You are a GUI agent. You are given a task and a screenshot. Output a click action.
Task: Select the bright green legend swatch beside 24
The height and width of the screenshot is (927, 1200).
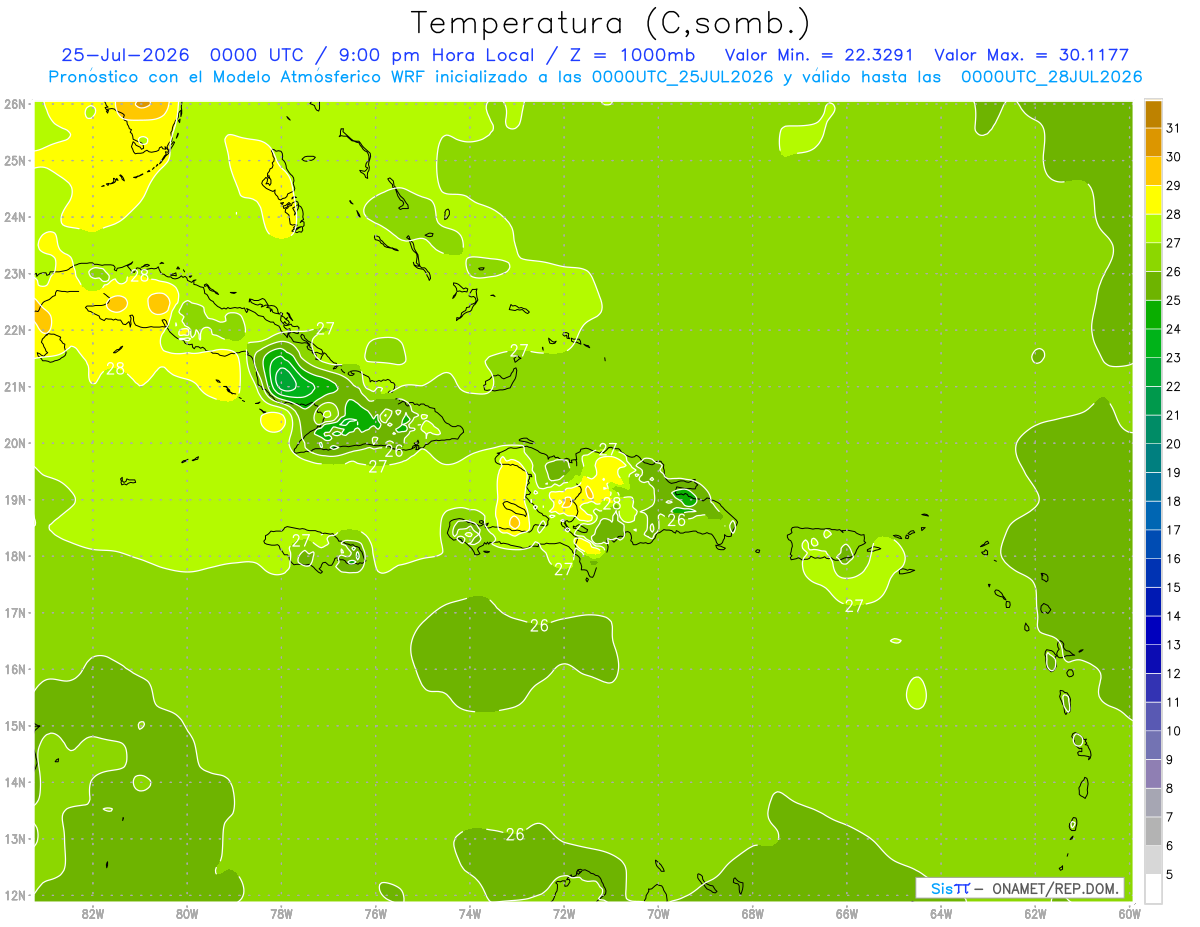tap(1153, 315)
